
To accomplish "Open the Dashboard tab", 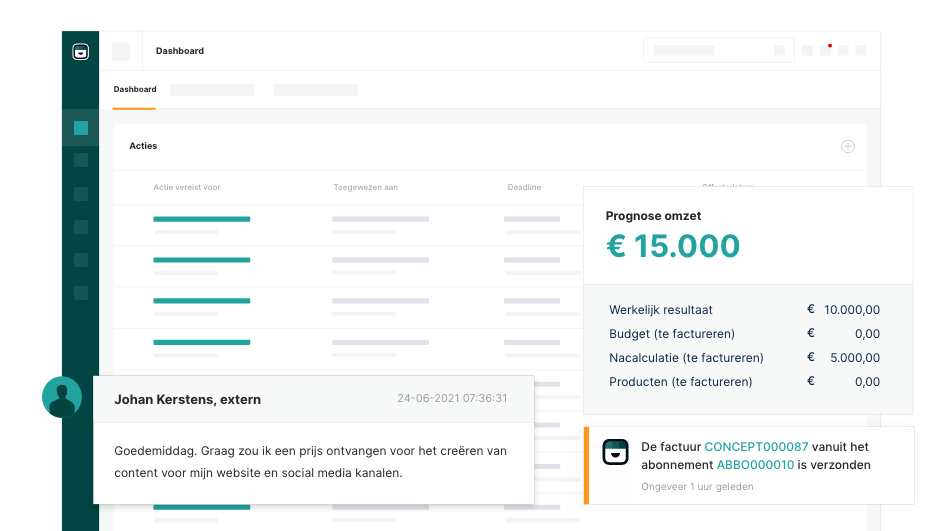I will pos(134,90).
